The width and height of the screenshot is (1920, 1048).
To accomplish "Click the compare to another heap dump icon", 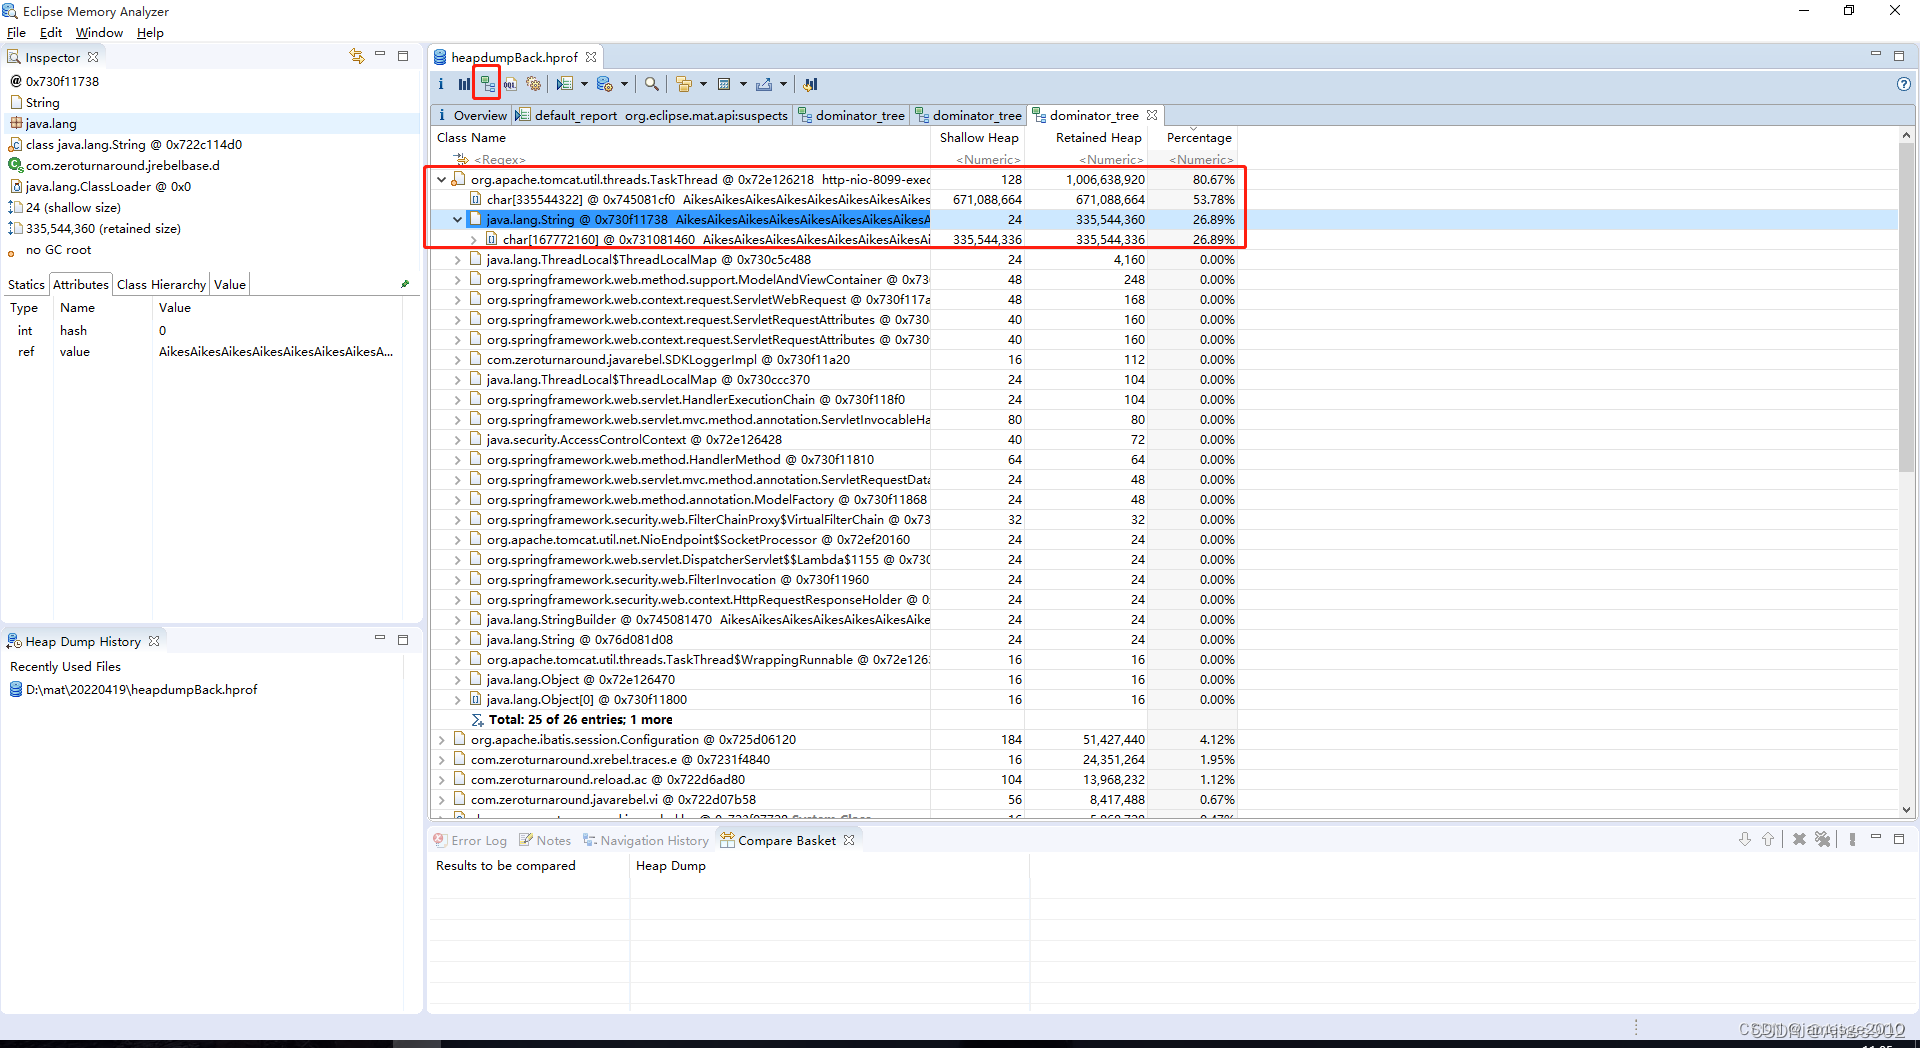I will coord(810,84).
